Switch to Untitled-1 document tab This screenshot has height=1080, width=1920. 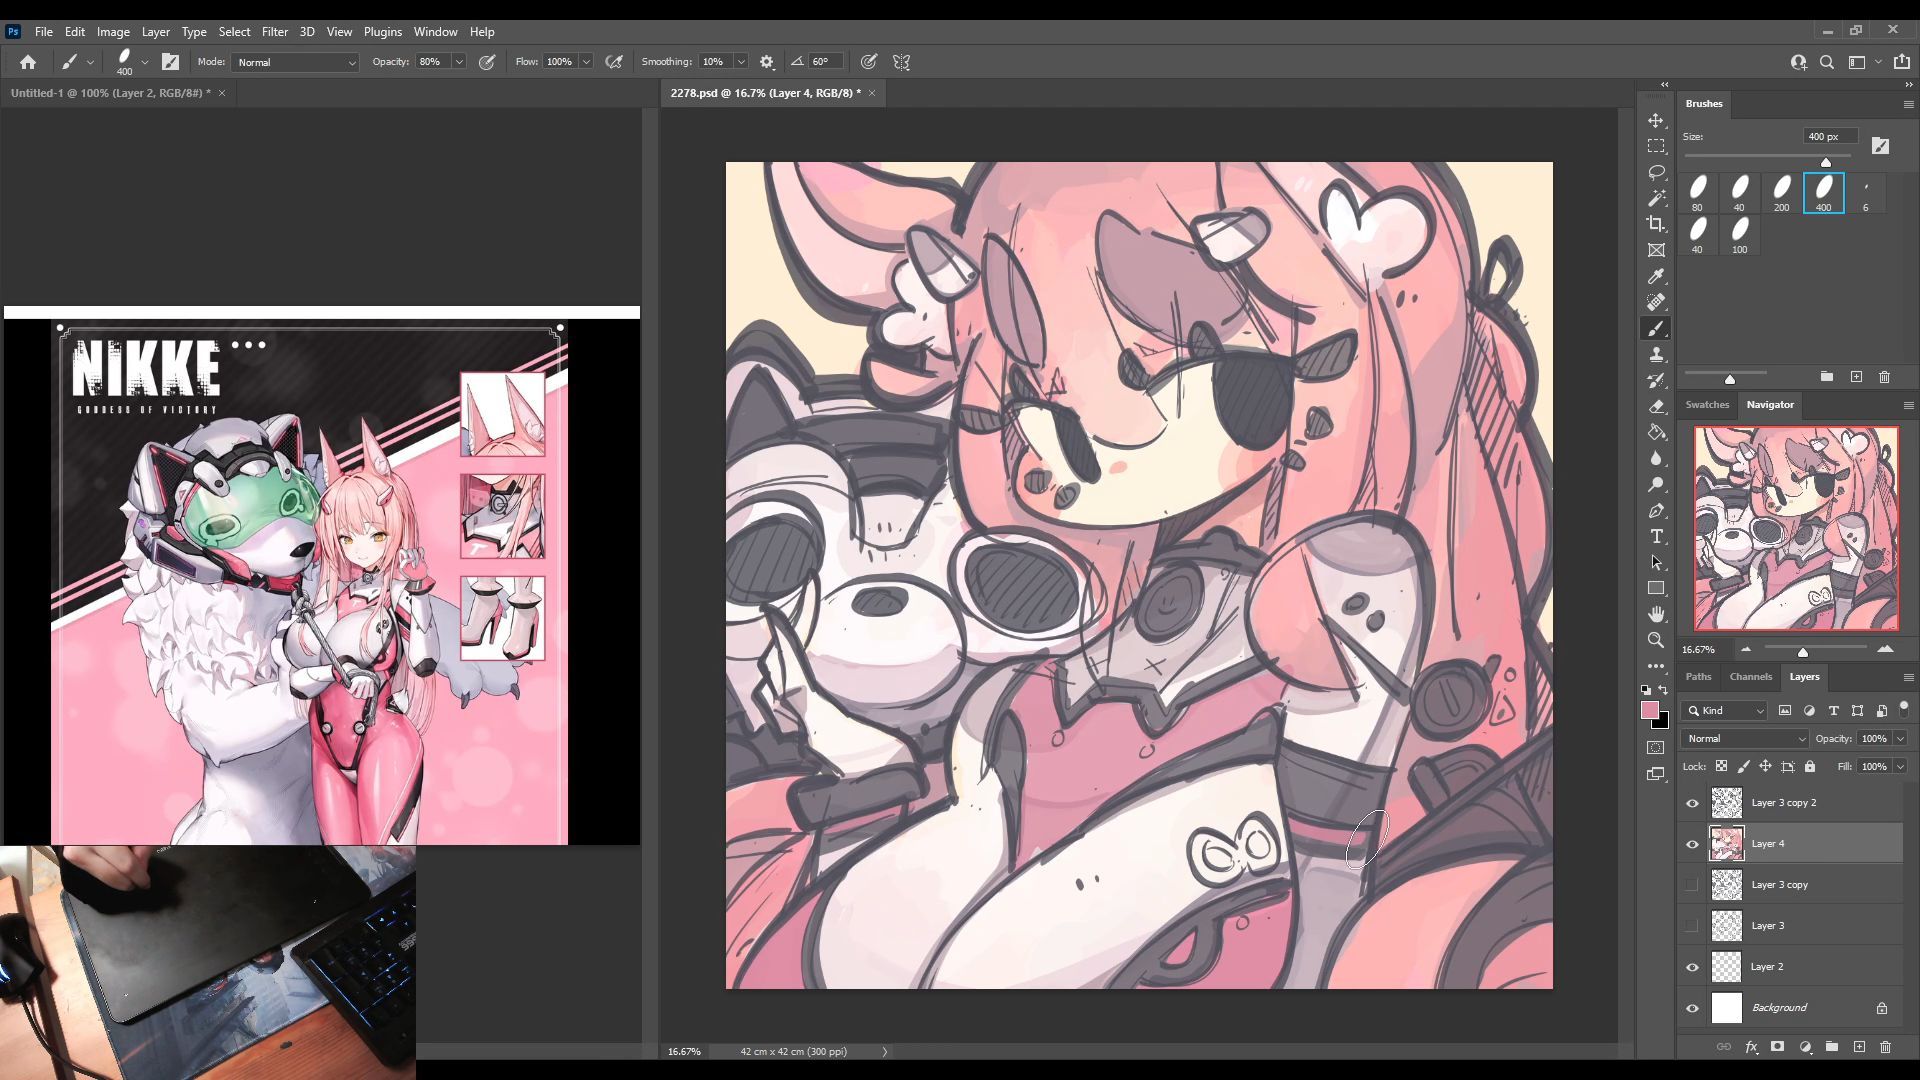pyautogui.click(x=110, y=93)
